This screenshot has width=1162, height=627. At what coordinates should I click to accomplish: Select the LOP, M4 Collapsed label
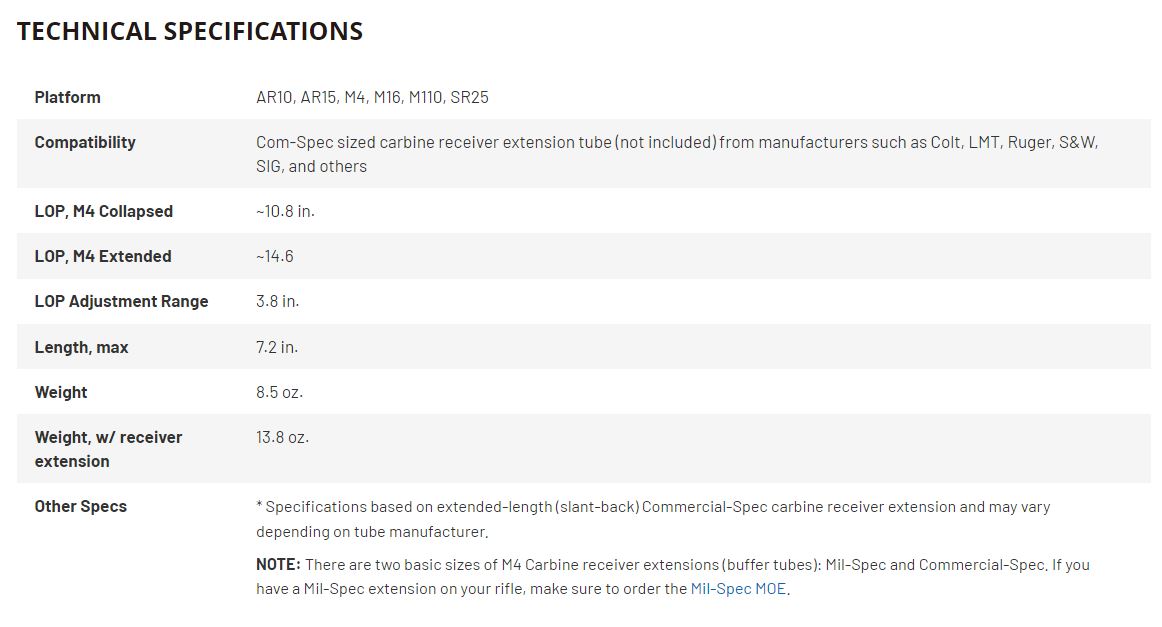tap(104, 211)
